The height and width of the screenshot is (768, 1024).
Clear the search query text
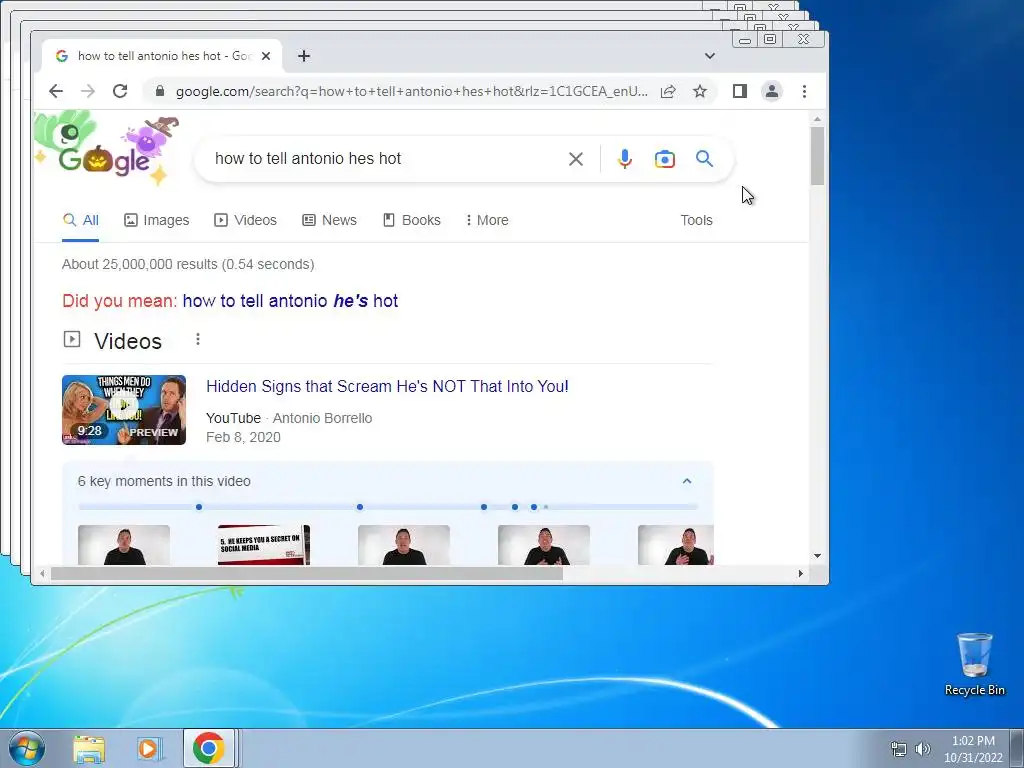575,159
